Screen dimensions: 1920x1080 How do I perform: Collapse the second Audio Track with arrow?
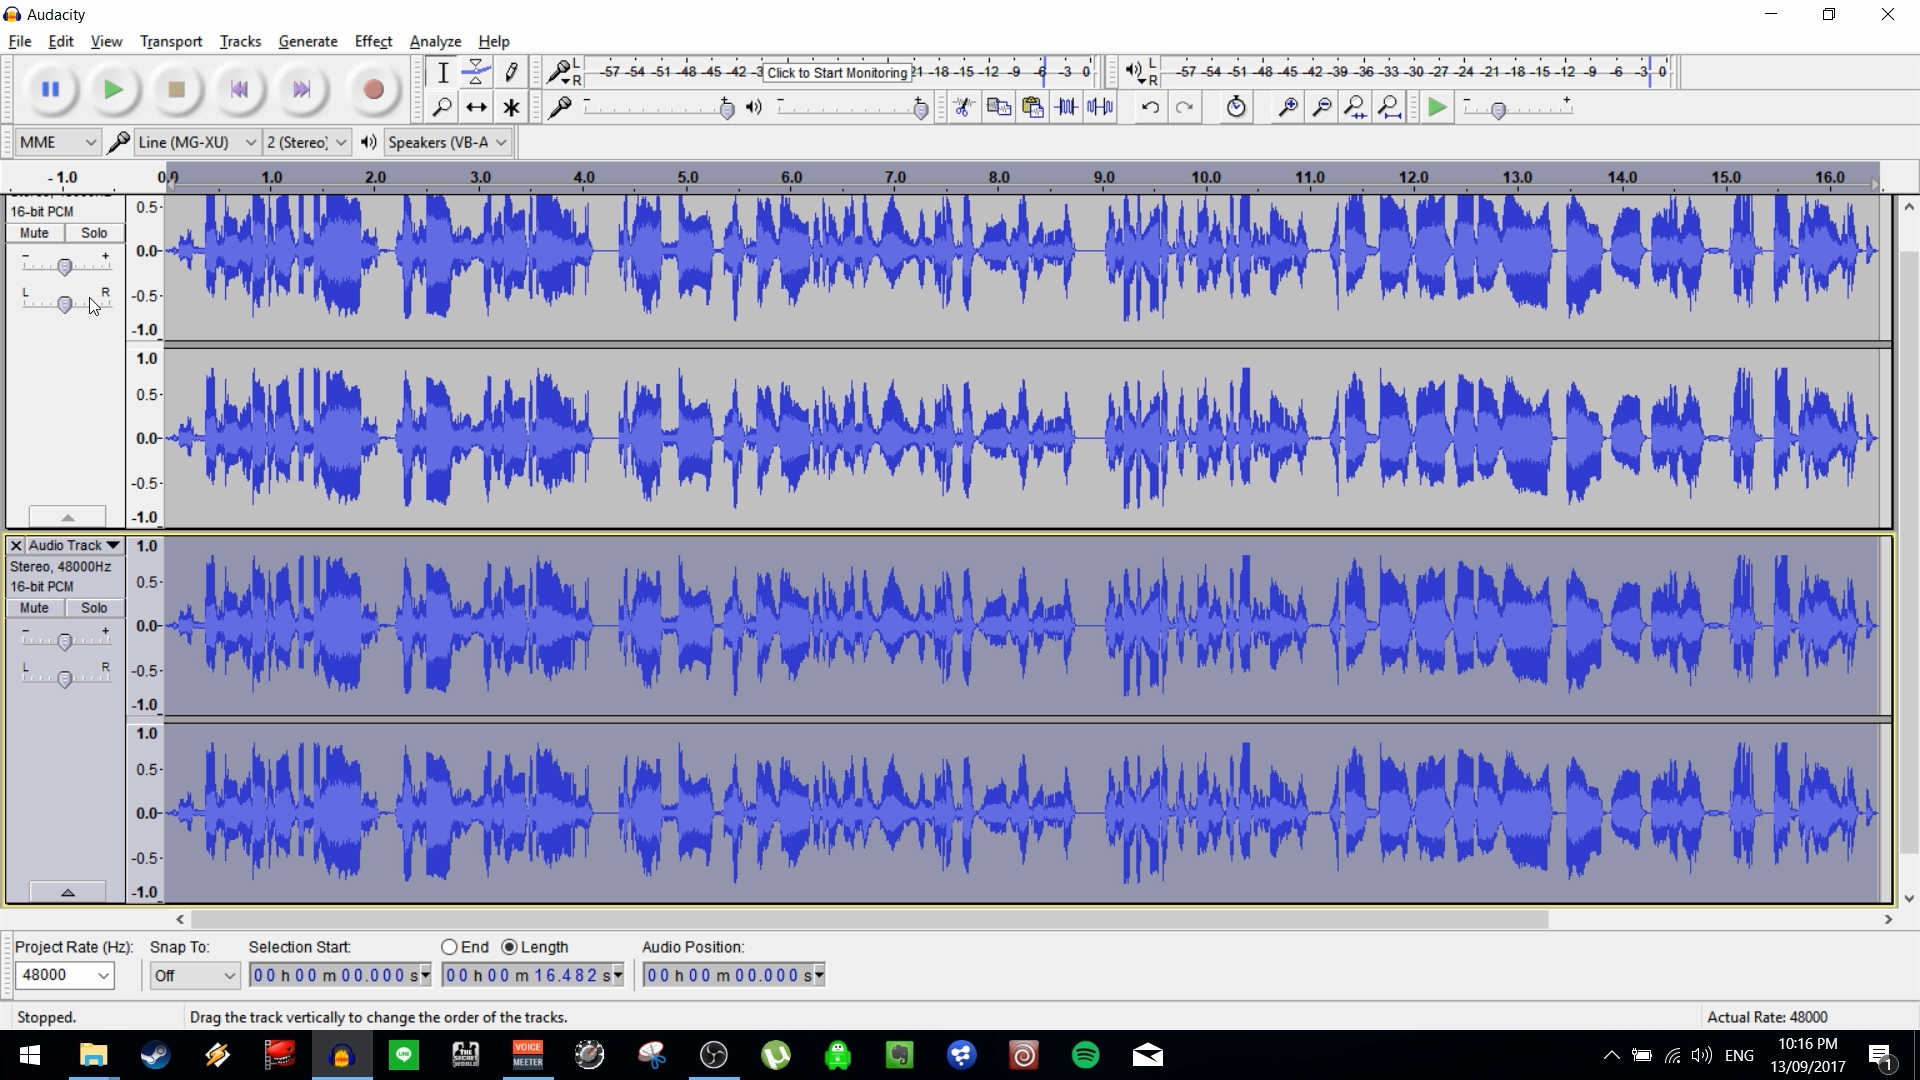point(67,892)
